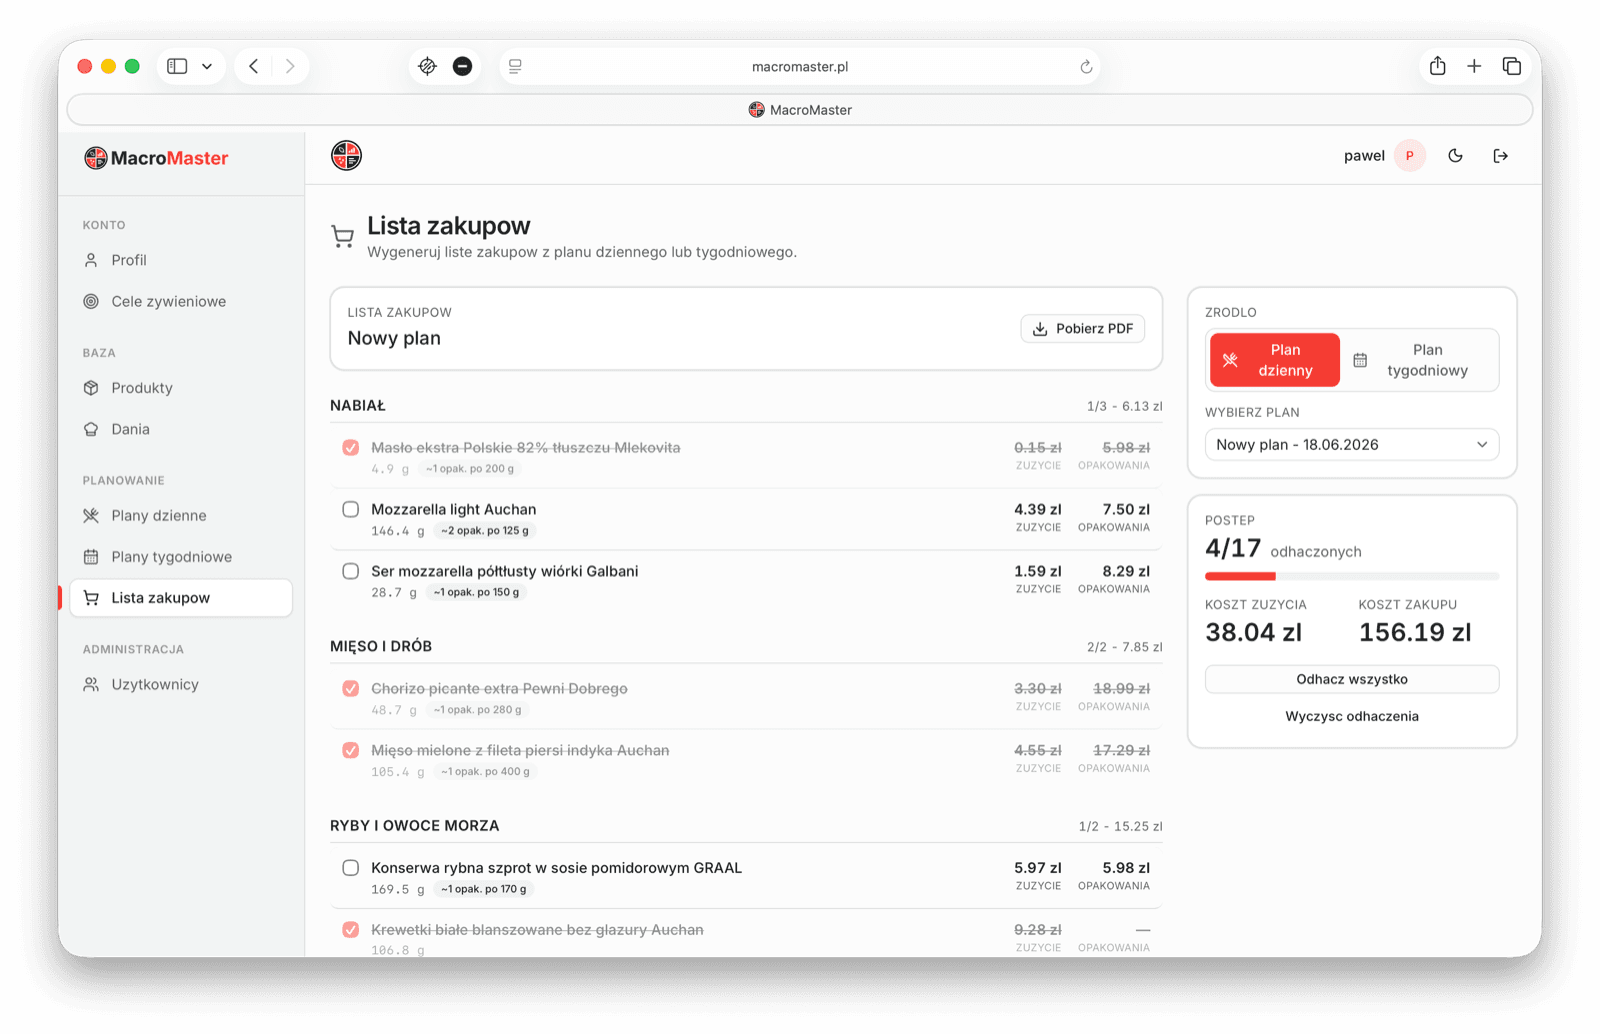Reload the page with the refresh icon

1086,67
